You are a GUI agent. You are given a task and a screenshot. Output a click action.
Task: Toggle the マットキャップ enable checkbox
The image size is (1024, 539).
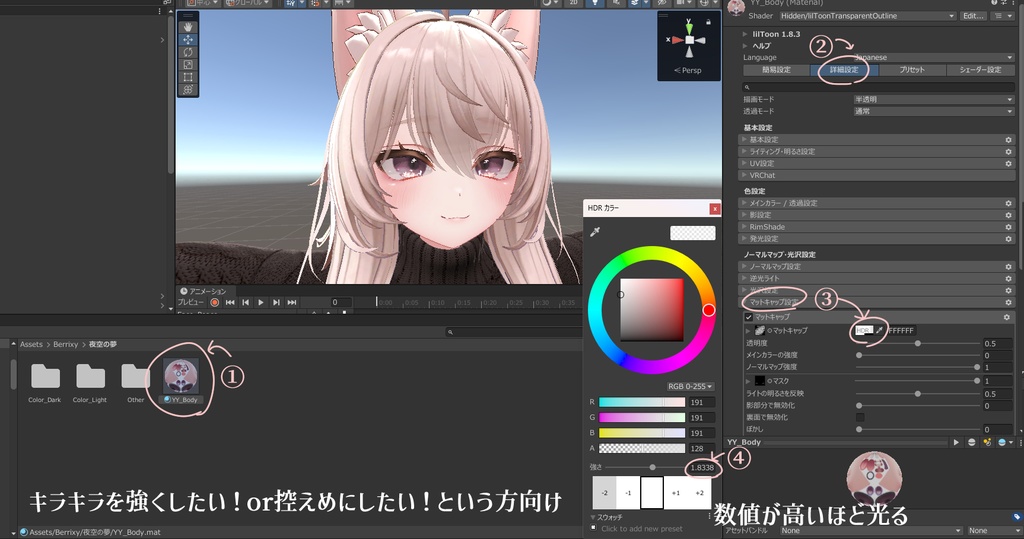click(x=749, y=317)
